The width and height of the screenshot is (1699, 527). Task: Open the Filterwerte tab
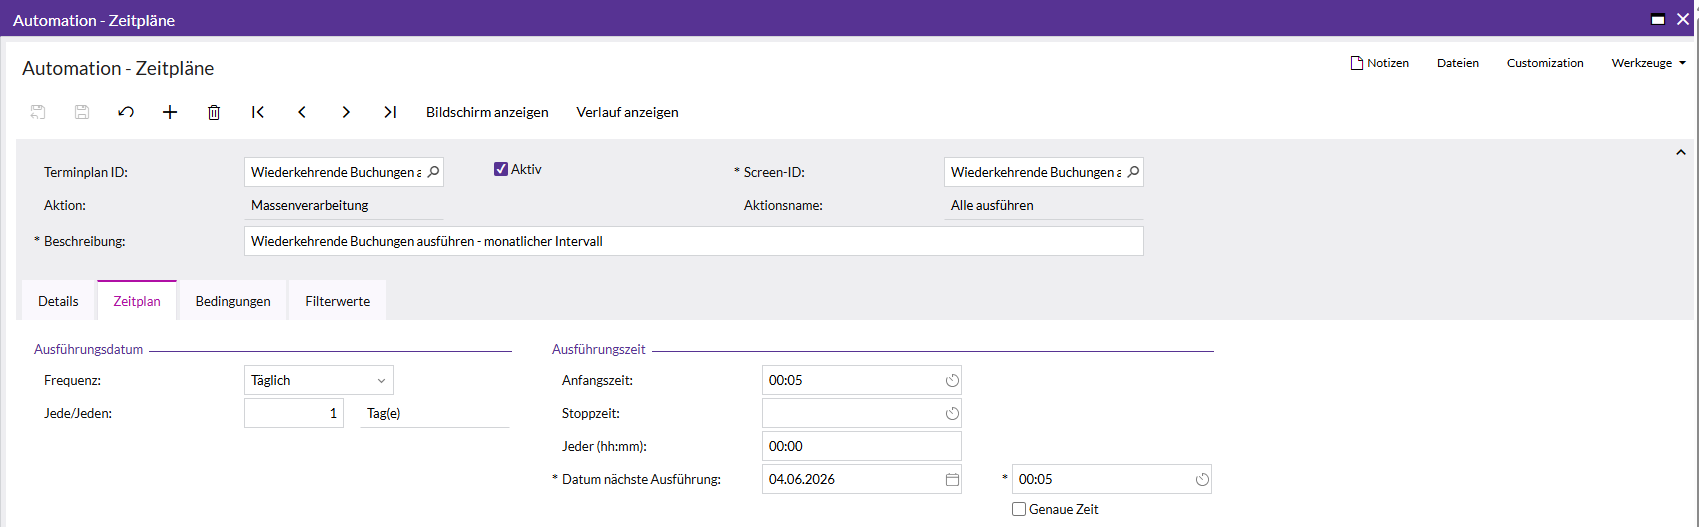[x=338, y=301]
